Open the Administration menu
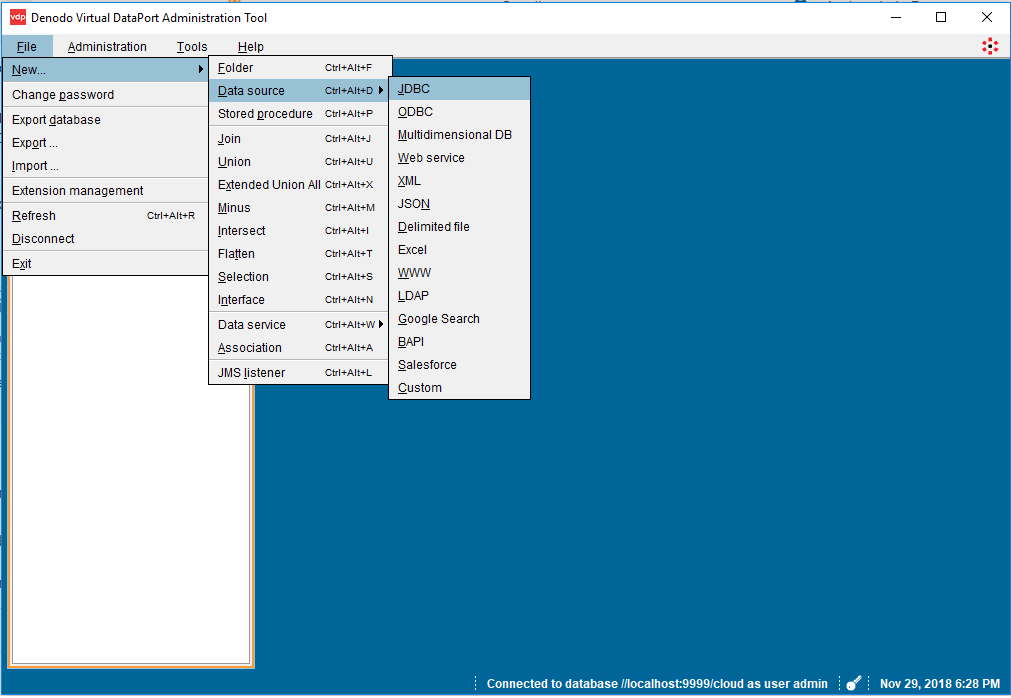Viewport: 1011px width, 698px height. coord(107,46)
